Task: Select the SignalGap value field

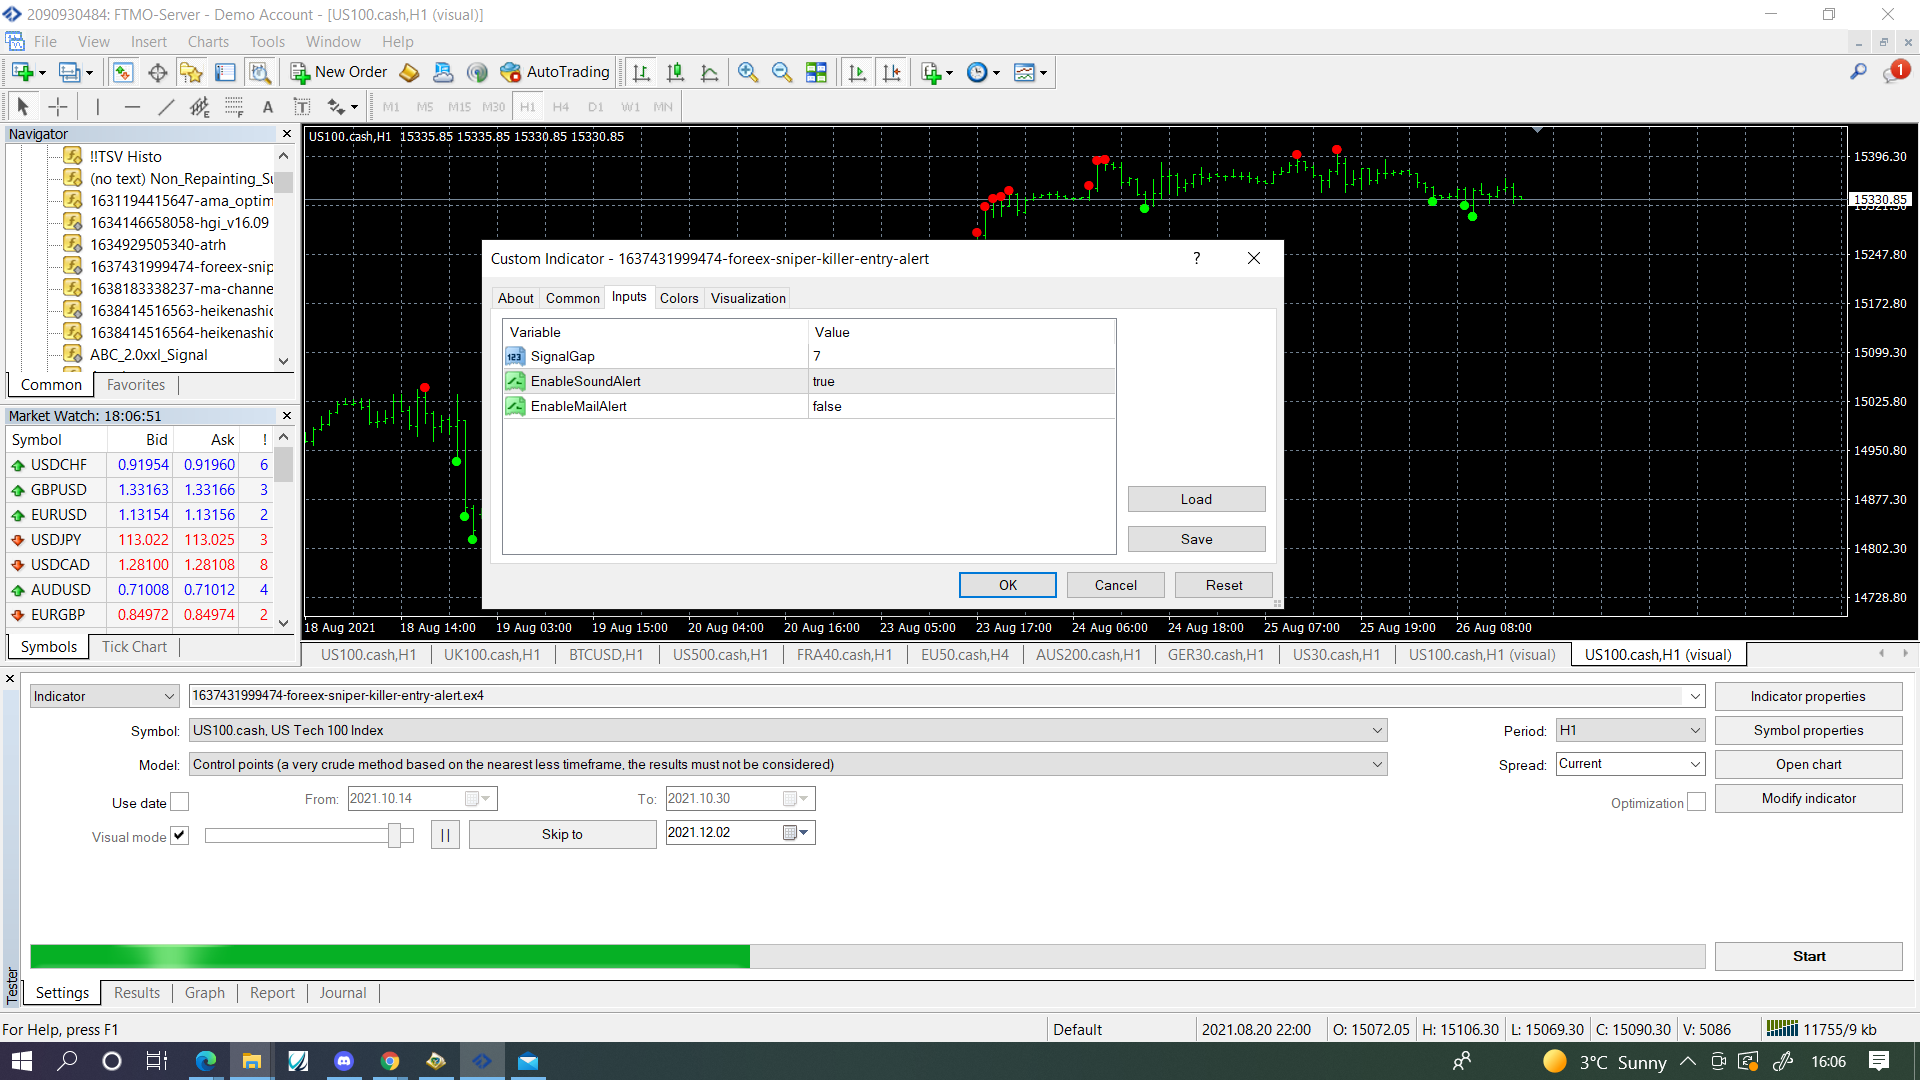Action: (x=962, y=356)
